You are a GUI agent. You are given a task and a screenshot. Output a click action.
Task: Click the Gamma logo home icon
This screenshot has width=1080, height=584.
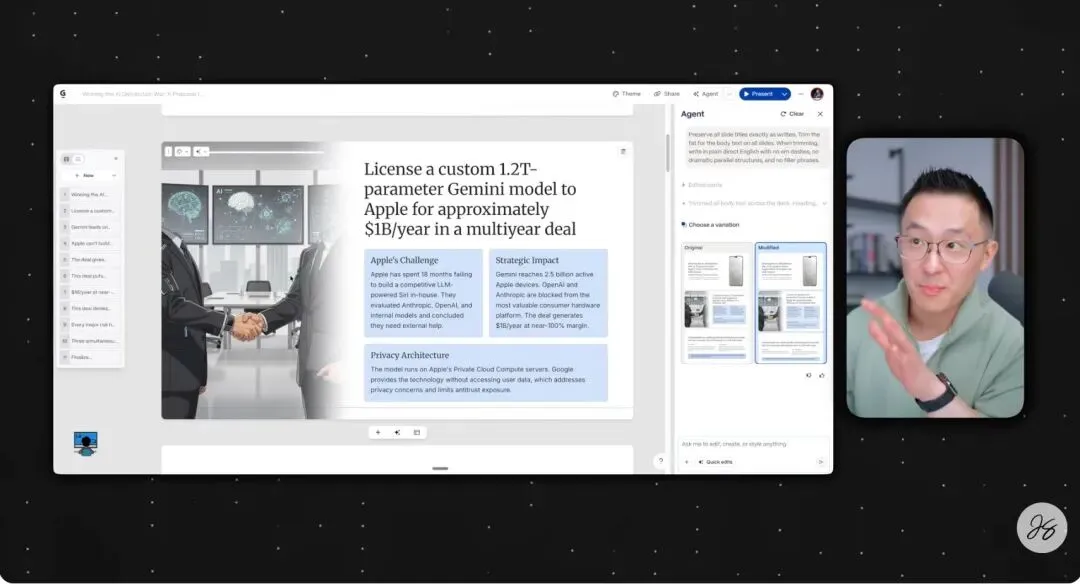tap(63, 94)
